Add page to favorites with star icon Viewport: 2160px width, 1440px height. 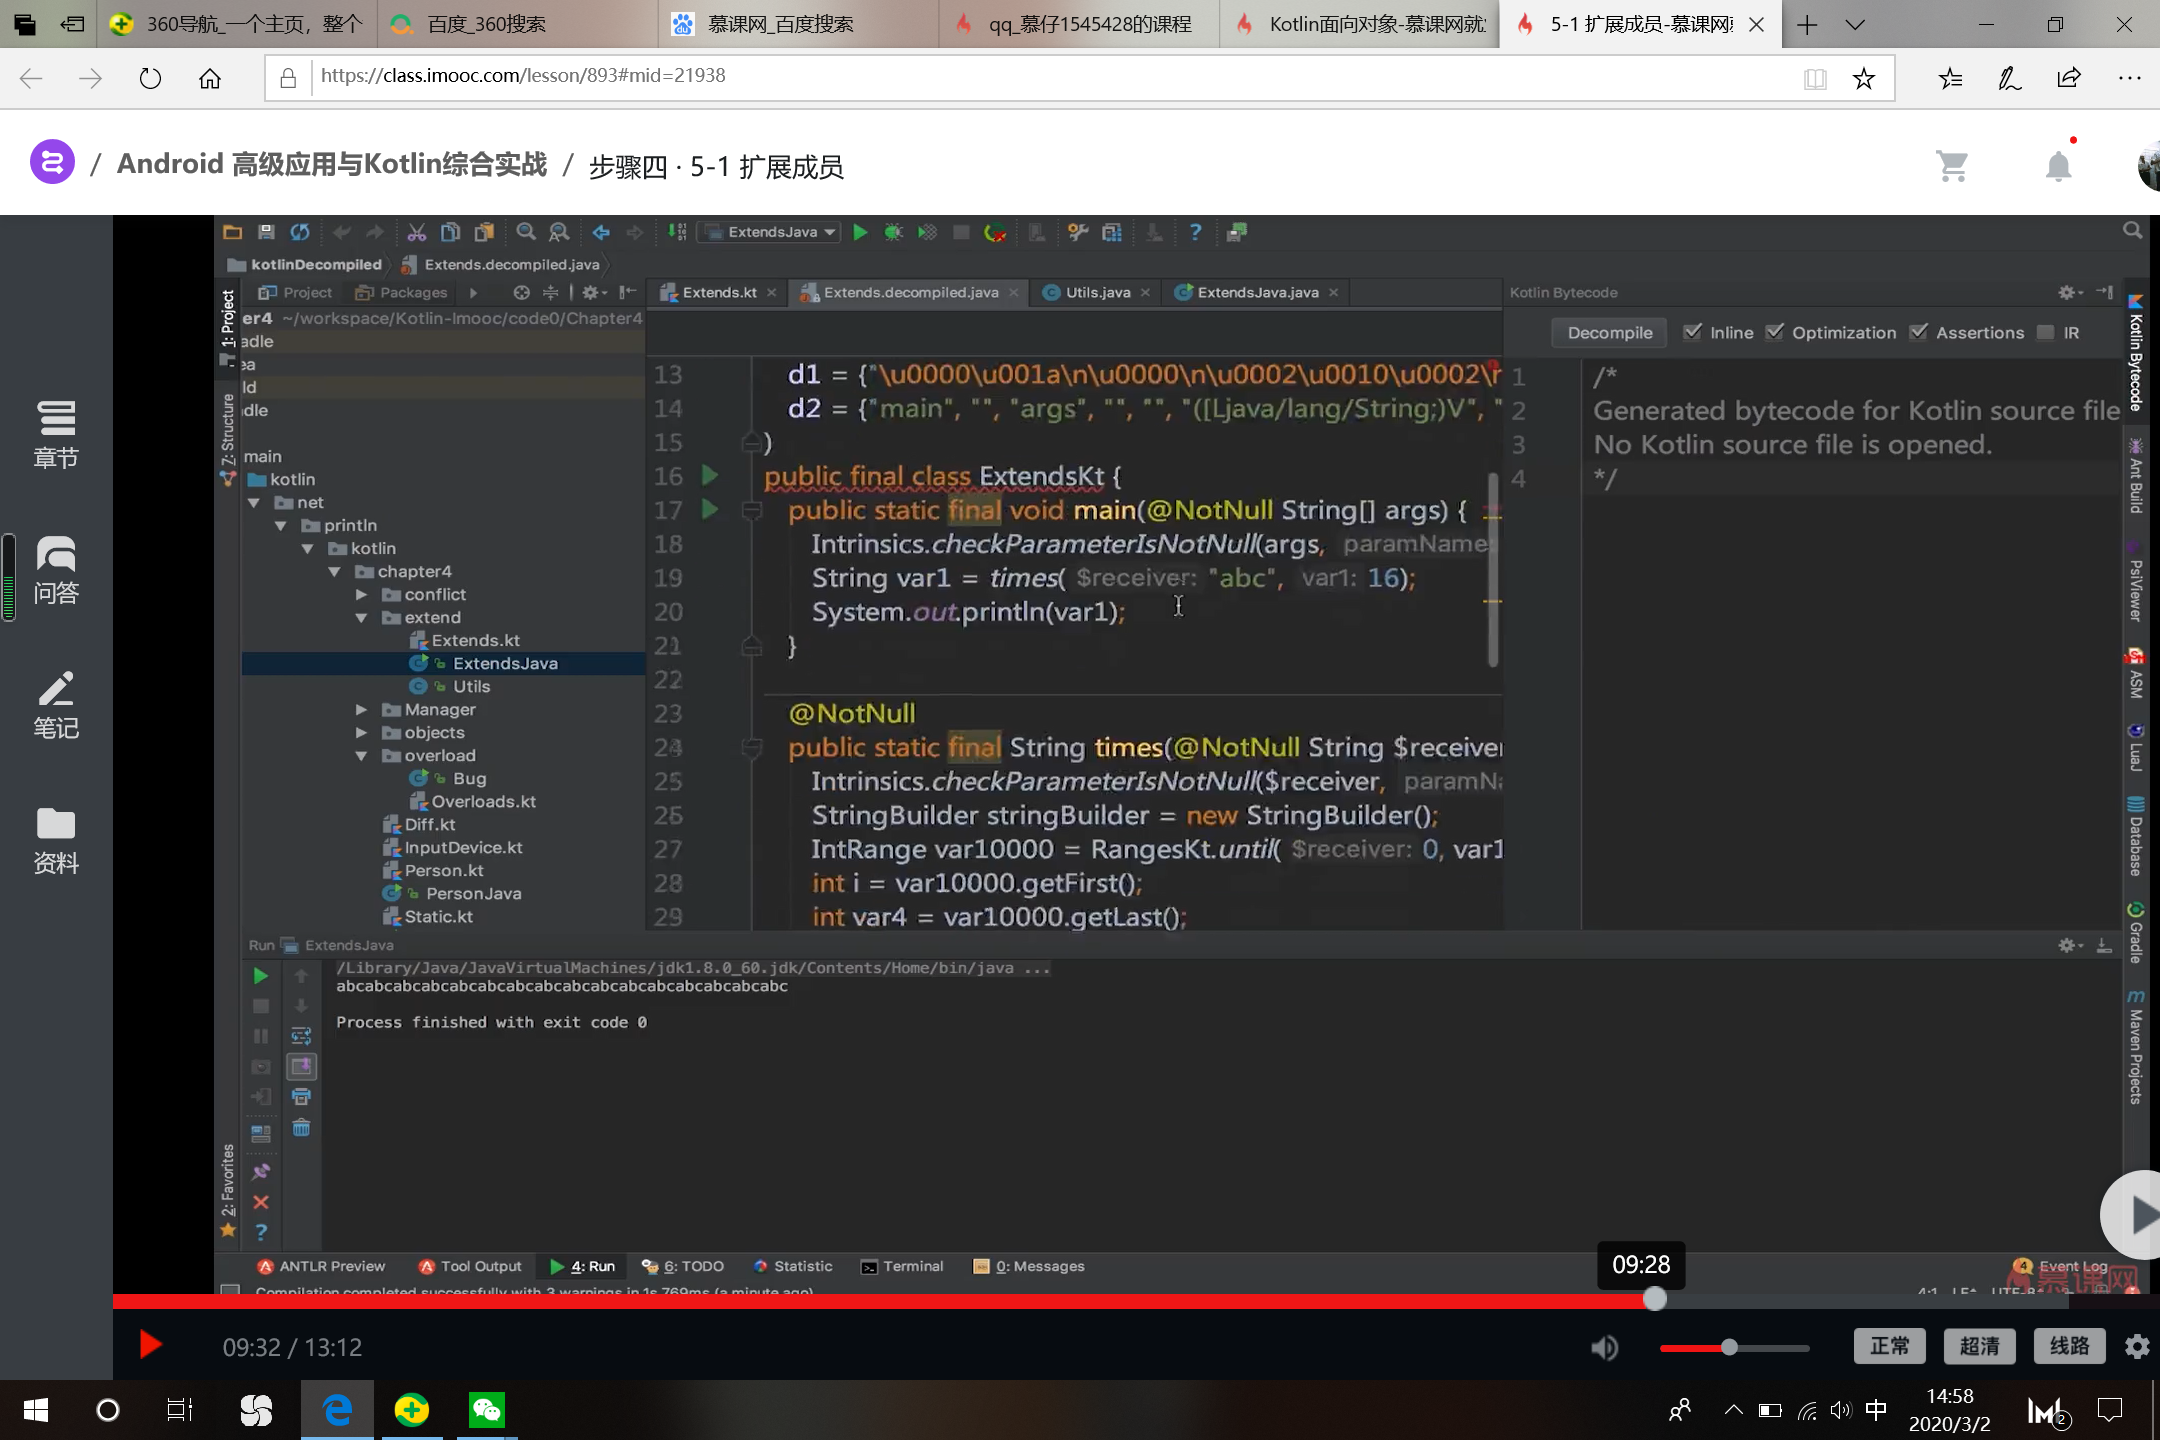point(1863,78)
